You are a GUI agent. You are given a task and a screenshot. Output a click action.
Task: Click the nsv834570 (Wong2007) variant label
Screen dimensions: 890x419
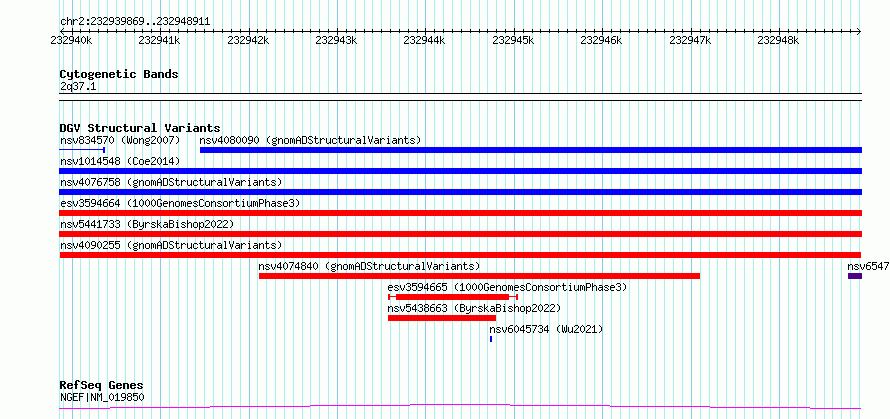point(120,140)
